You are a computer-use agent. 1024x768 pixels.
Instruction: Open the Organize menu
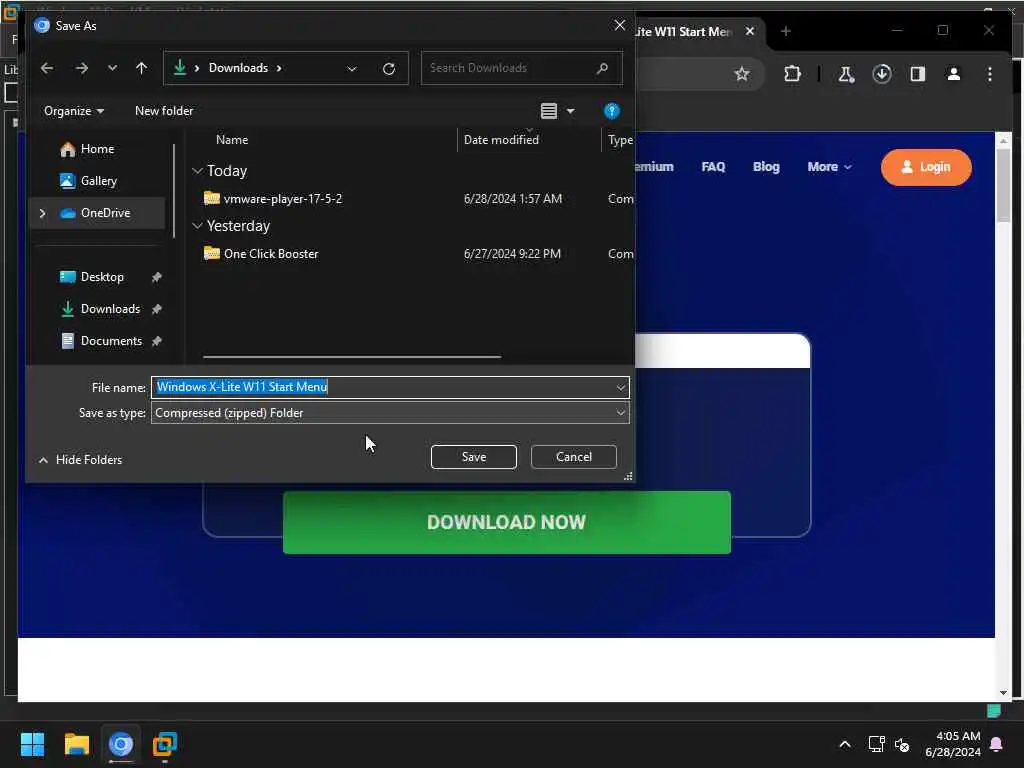tap(74, 111)
